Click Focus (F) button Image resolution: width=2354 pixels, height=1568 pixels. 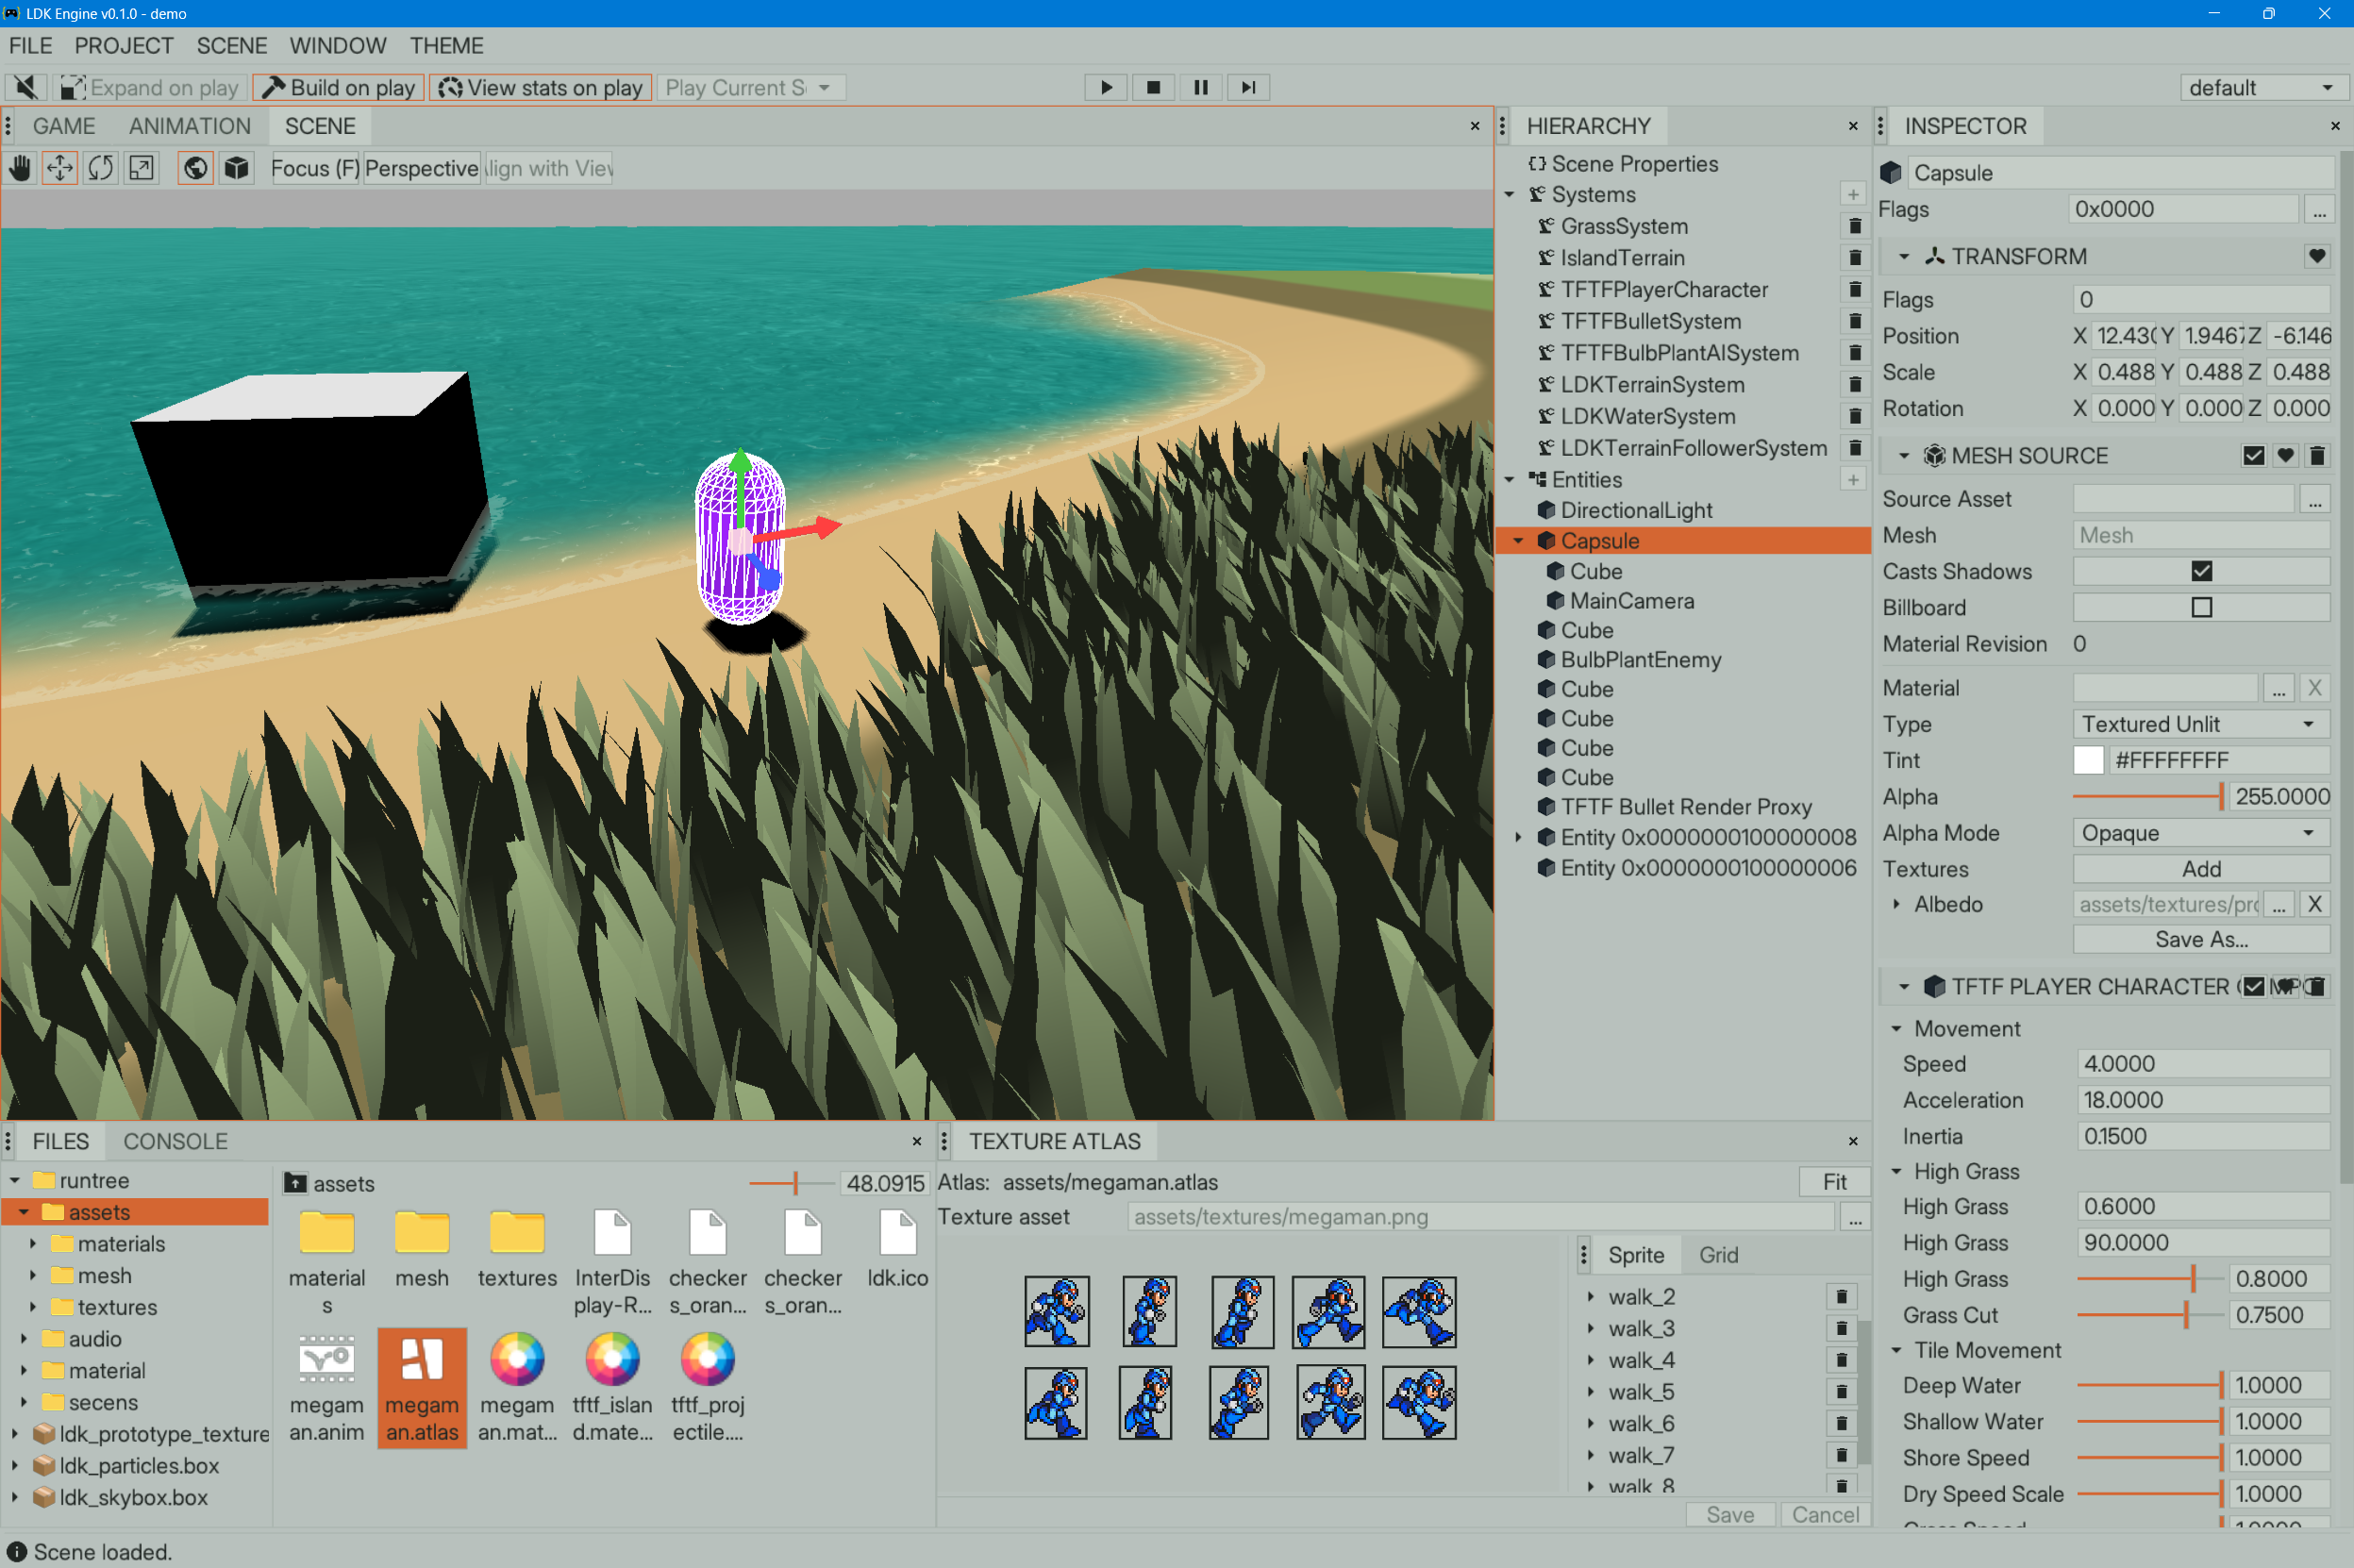(x=315, y=168)
